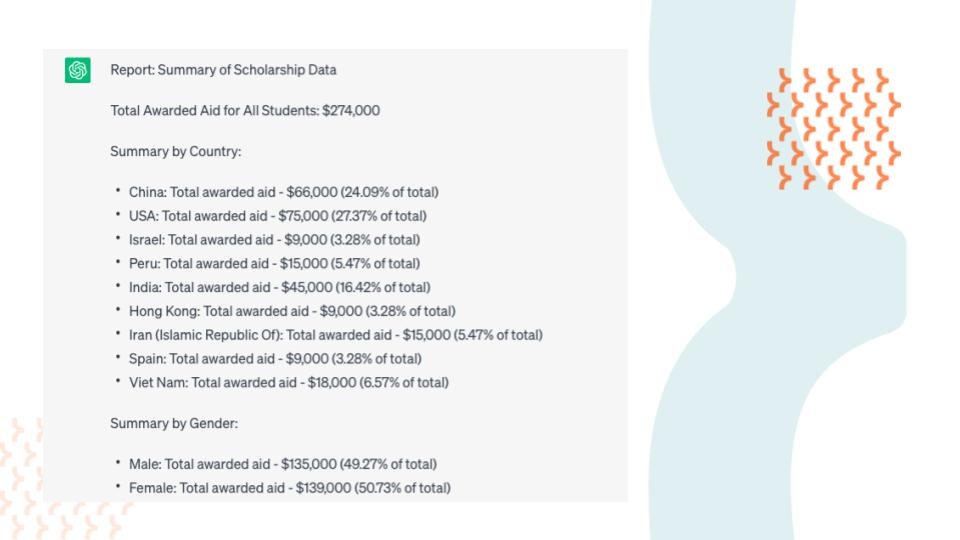Select the Female $139,000 list item
Image resolution: width=960 pixels, height=540 pixels.
(x=290, y=488)
